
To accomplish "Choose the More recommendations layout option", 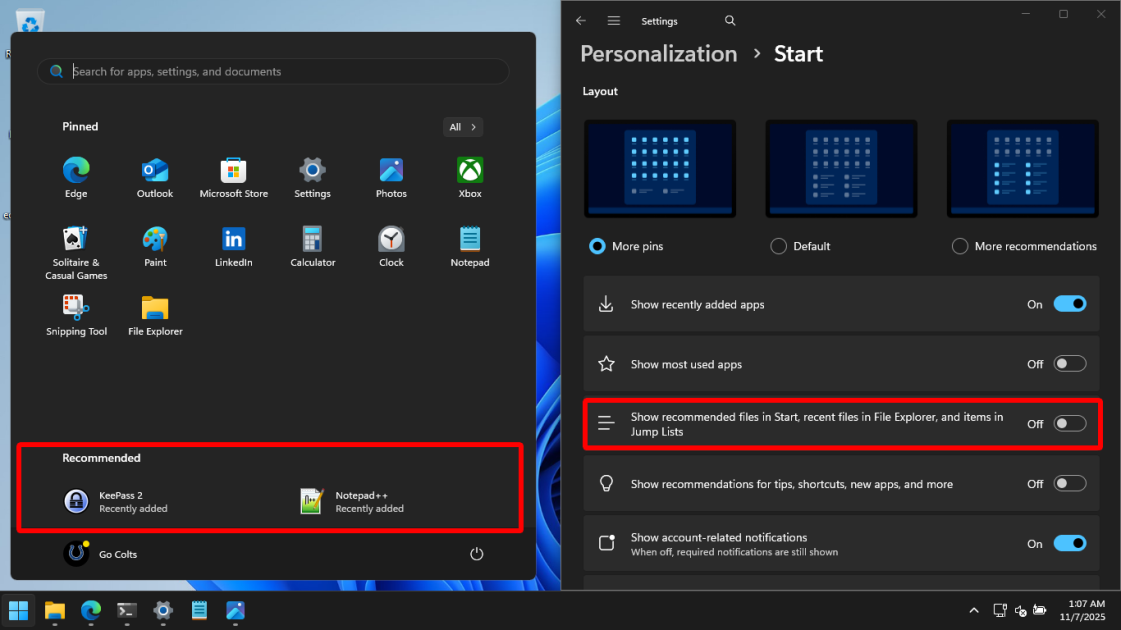I will (x=959, y=246).
